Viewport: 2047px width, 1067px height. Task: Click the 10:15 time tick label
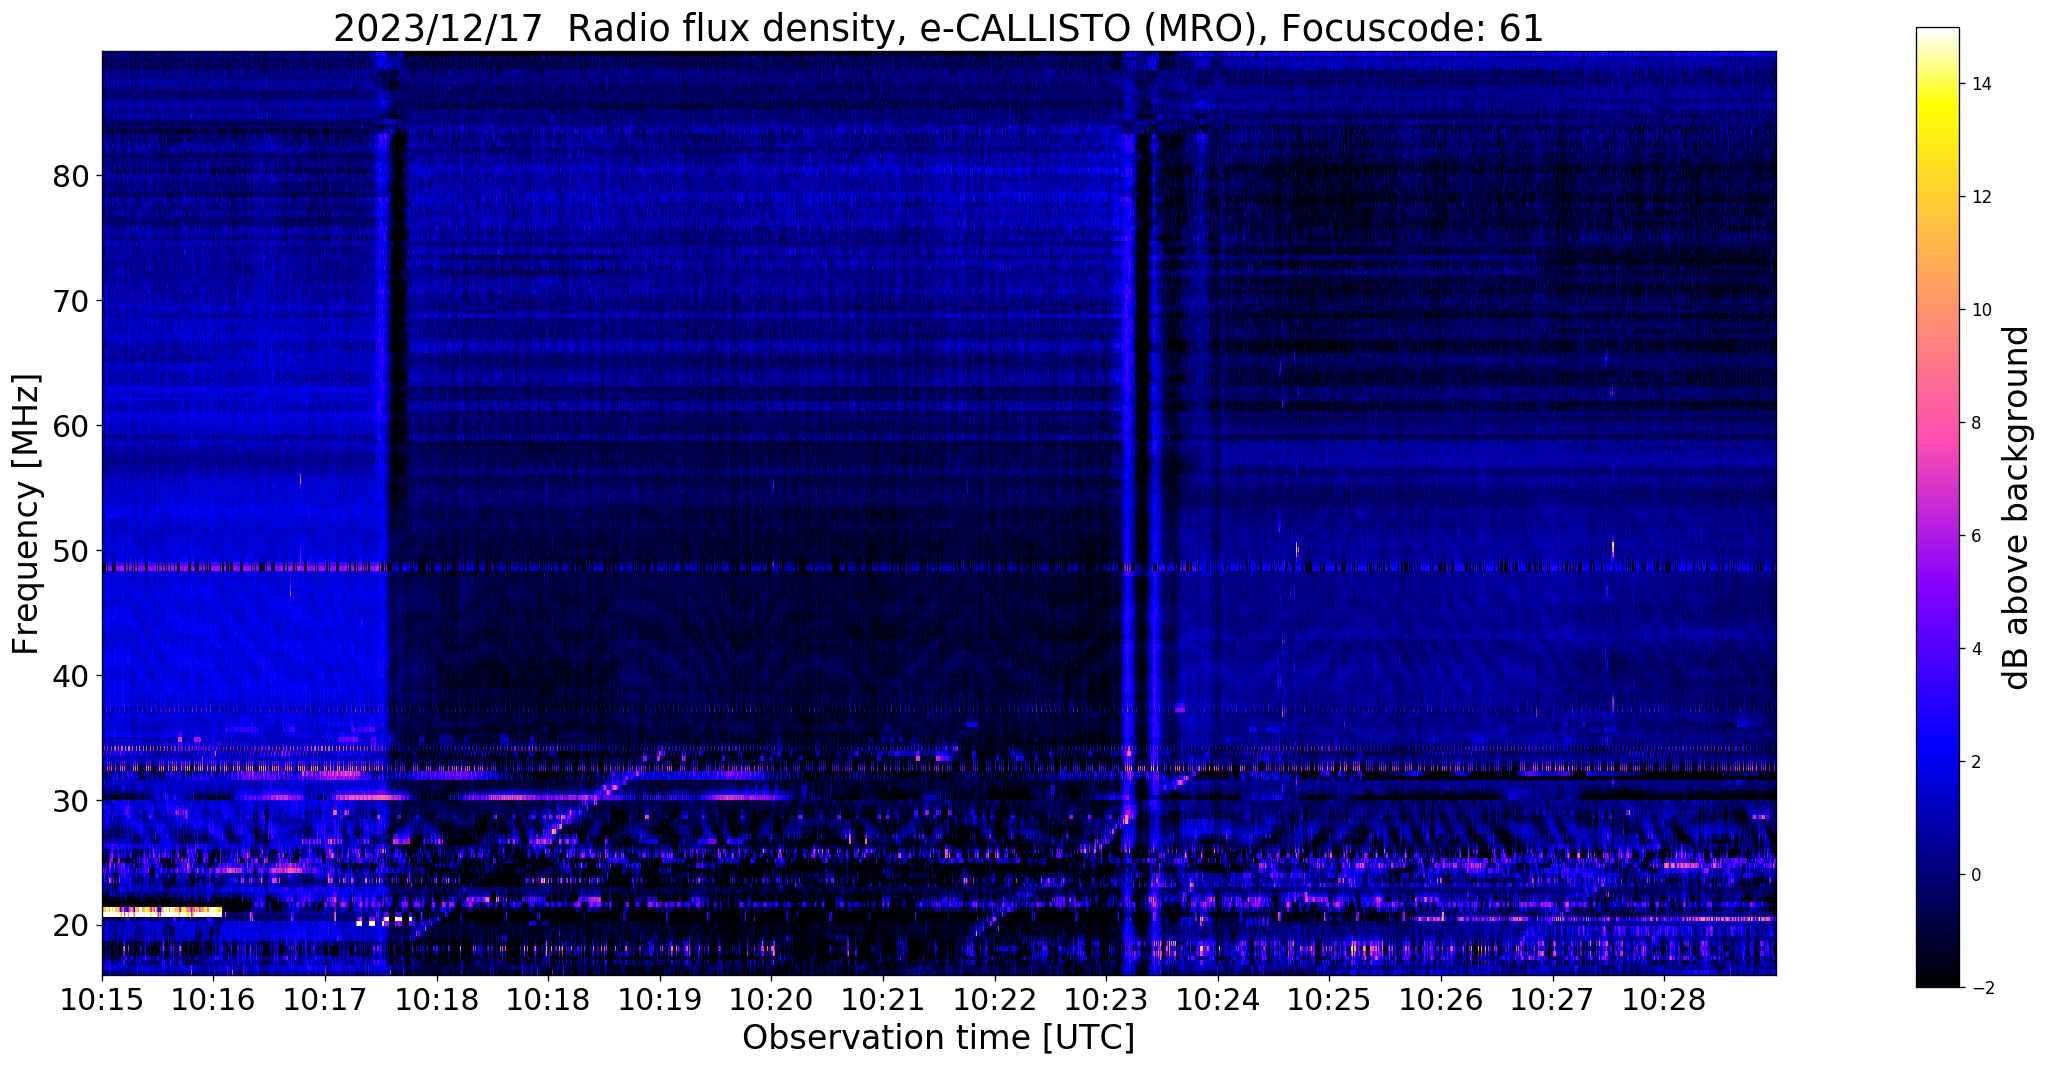102,1000
